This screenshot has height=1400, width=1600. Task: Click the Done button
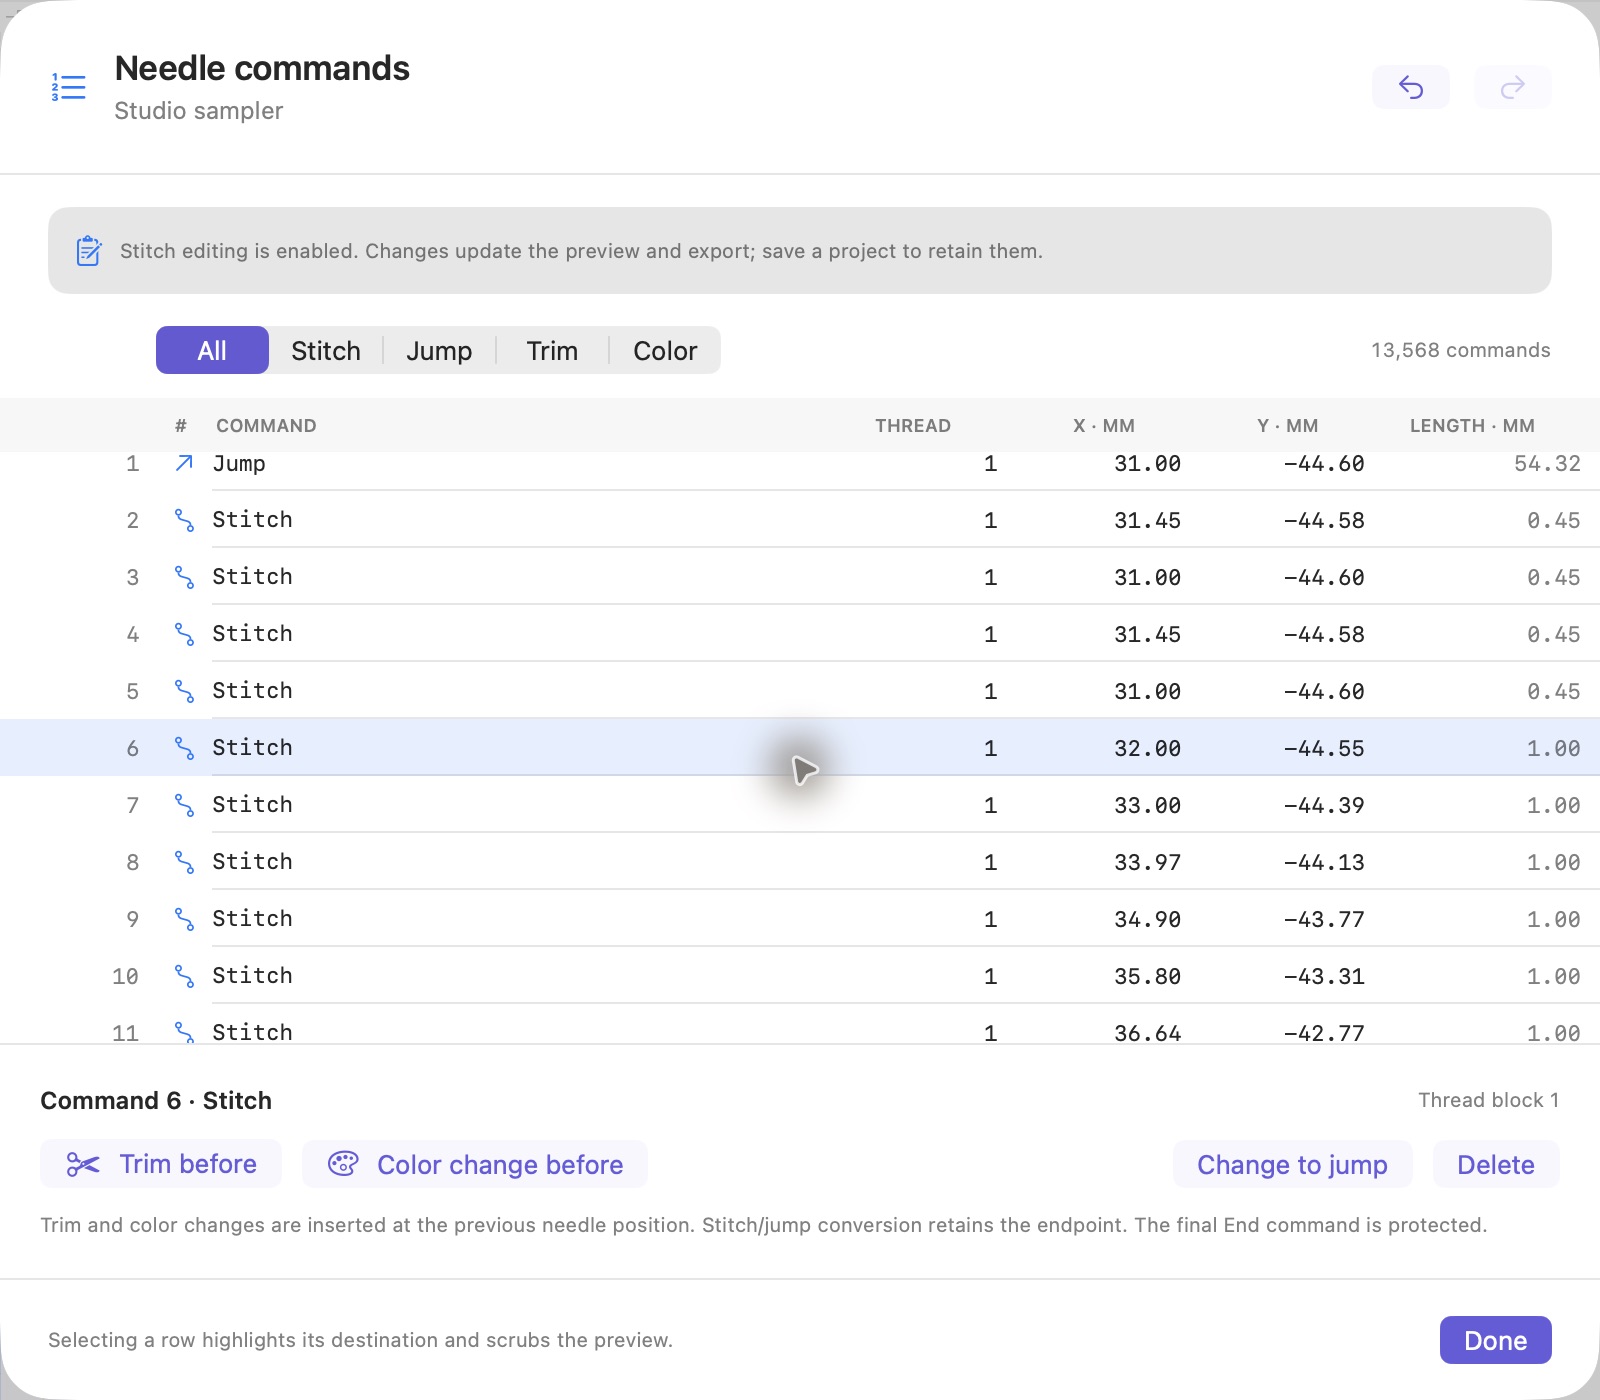pos(1496,1340)
